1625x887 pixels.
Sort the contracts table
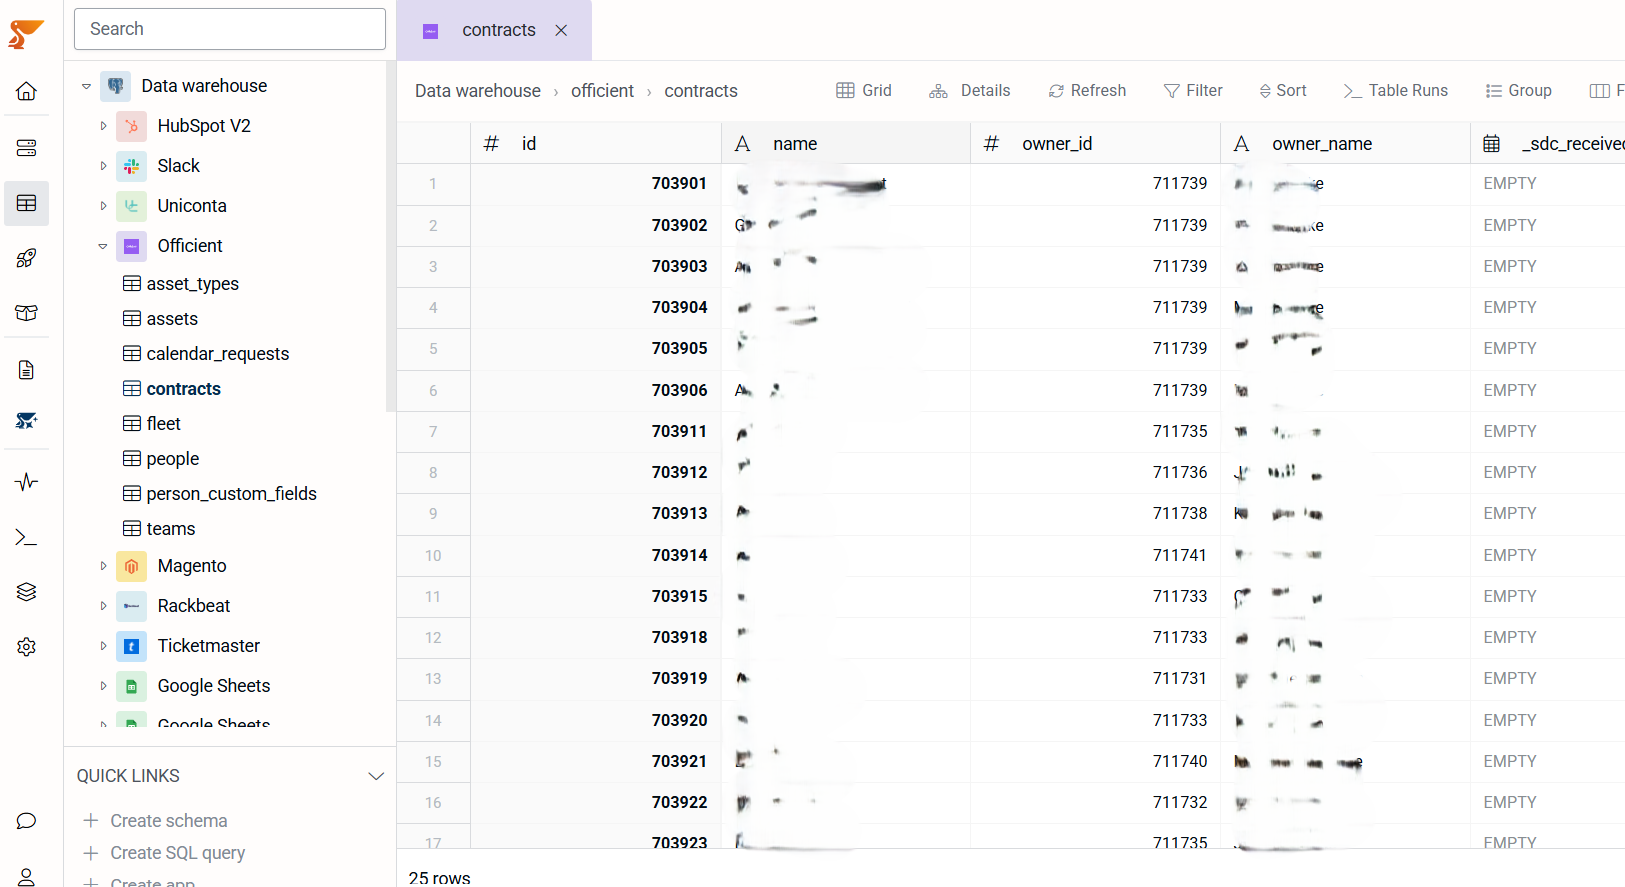click(x=1282, y=90)
